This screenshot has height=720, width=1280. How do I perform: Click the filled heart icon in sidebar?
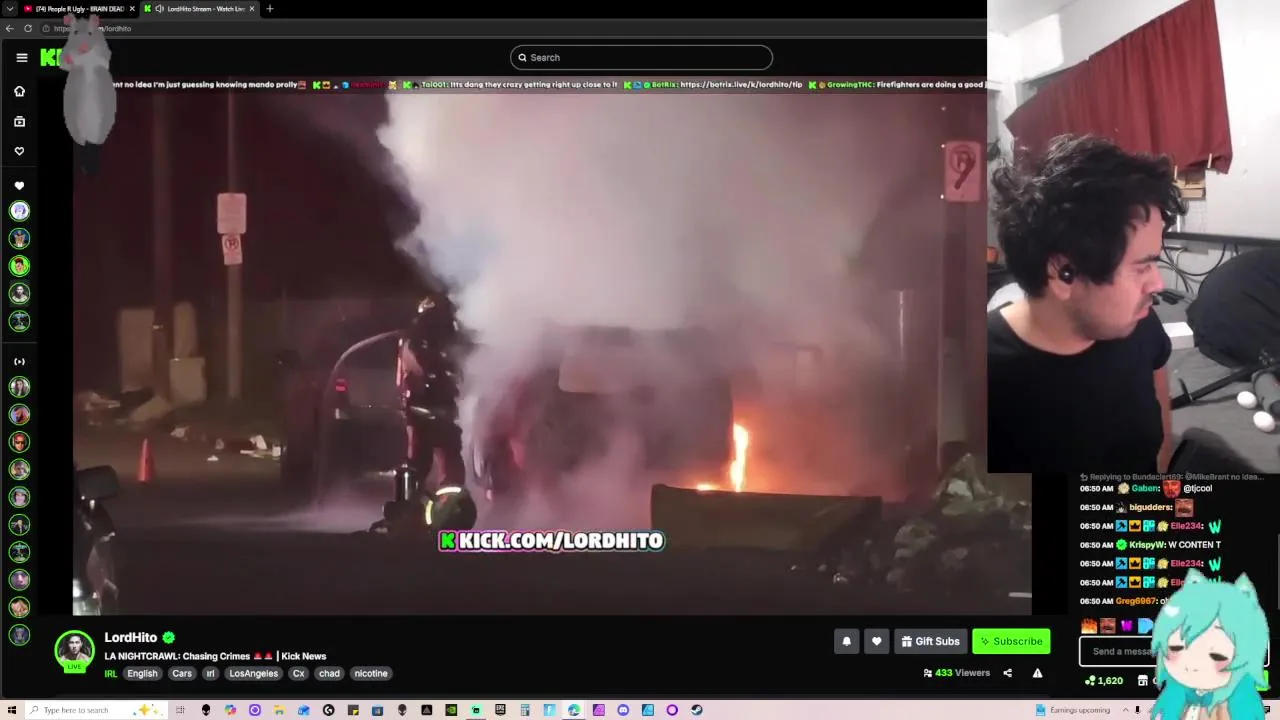19,186
